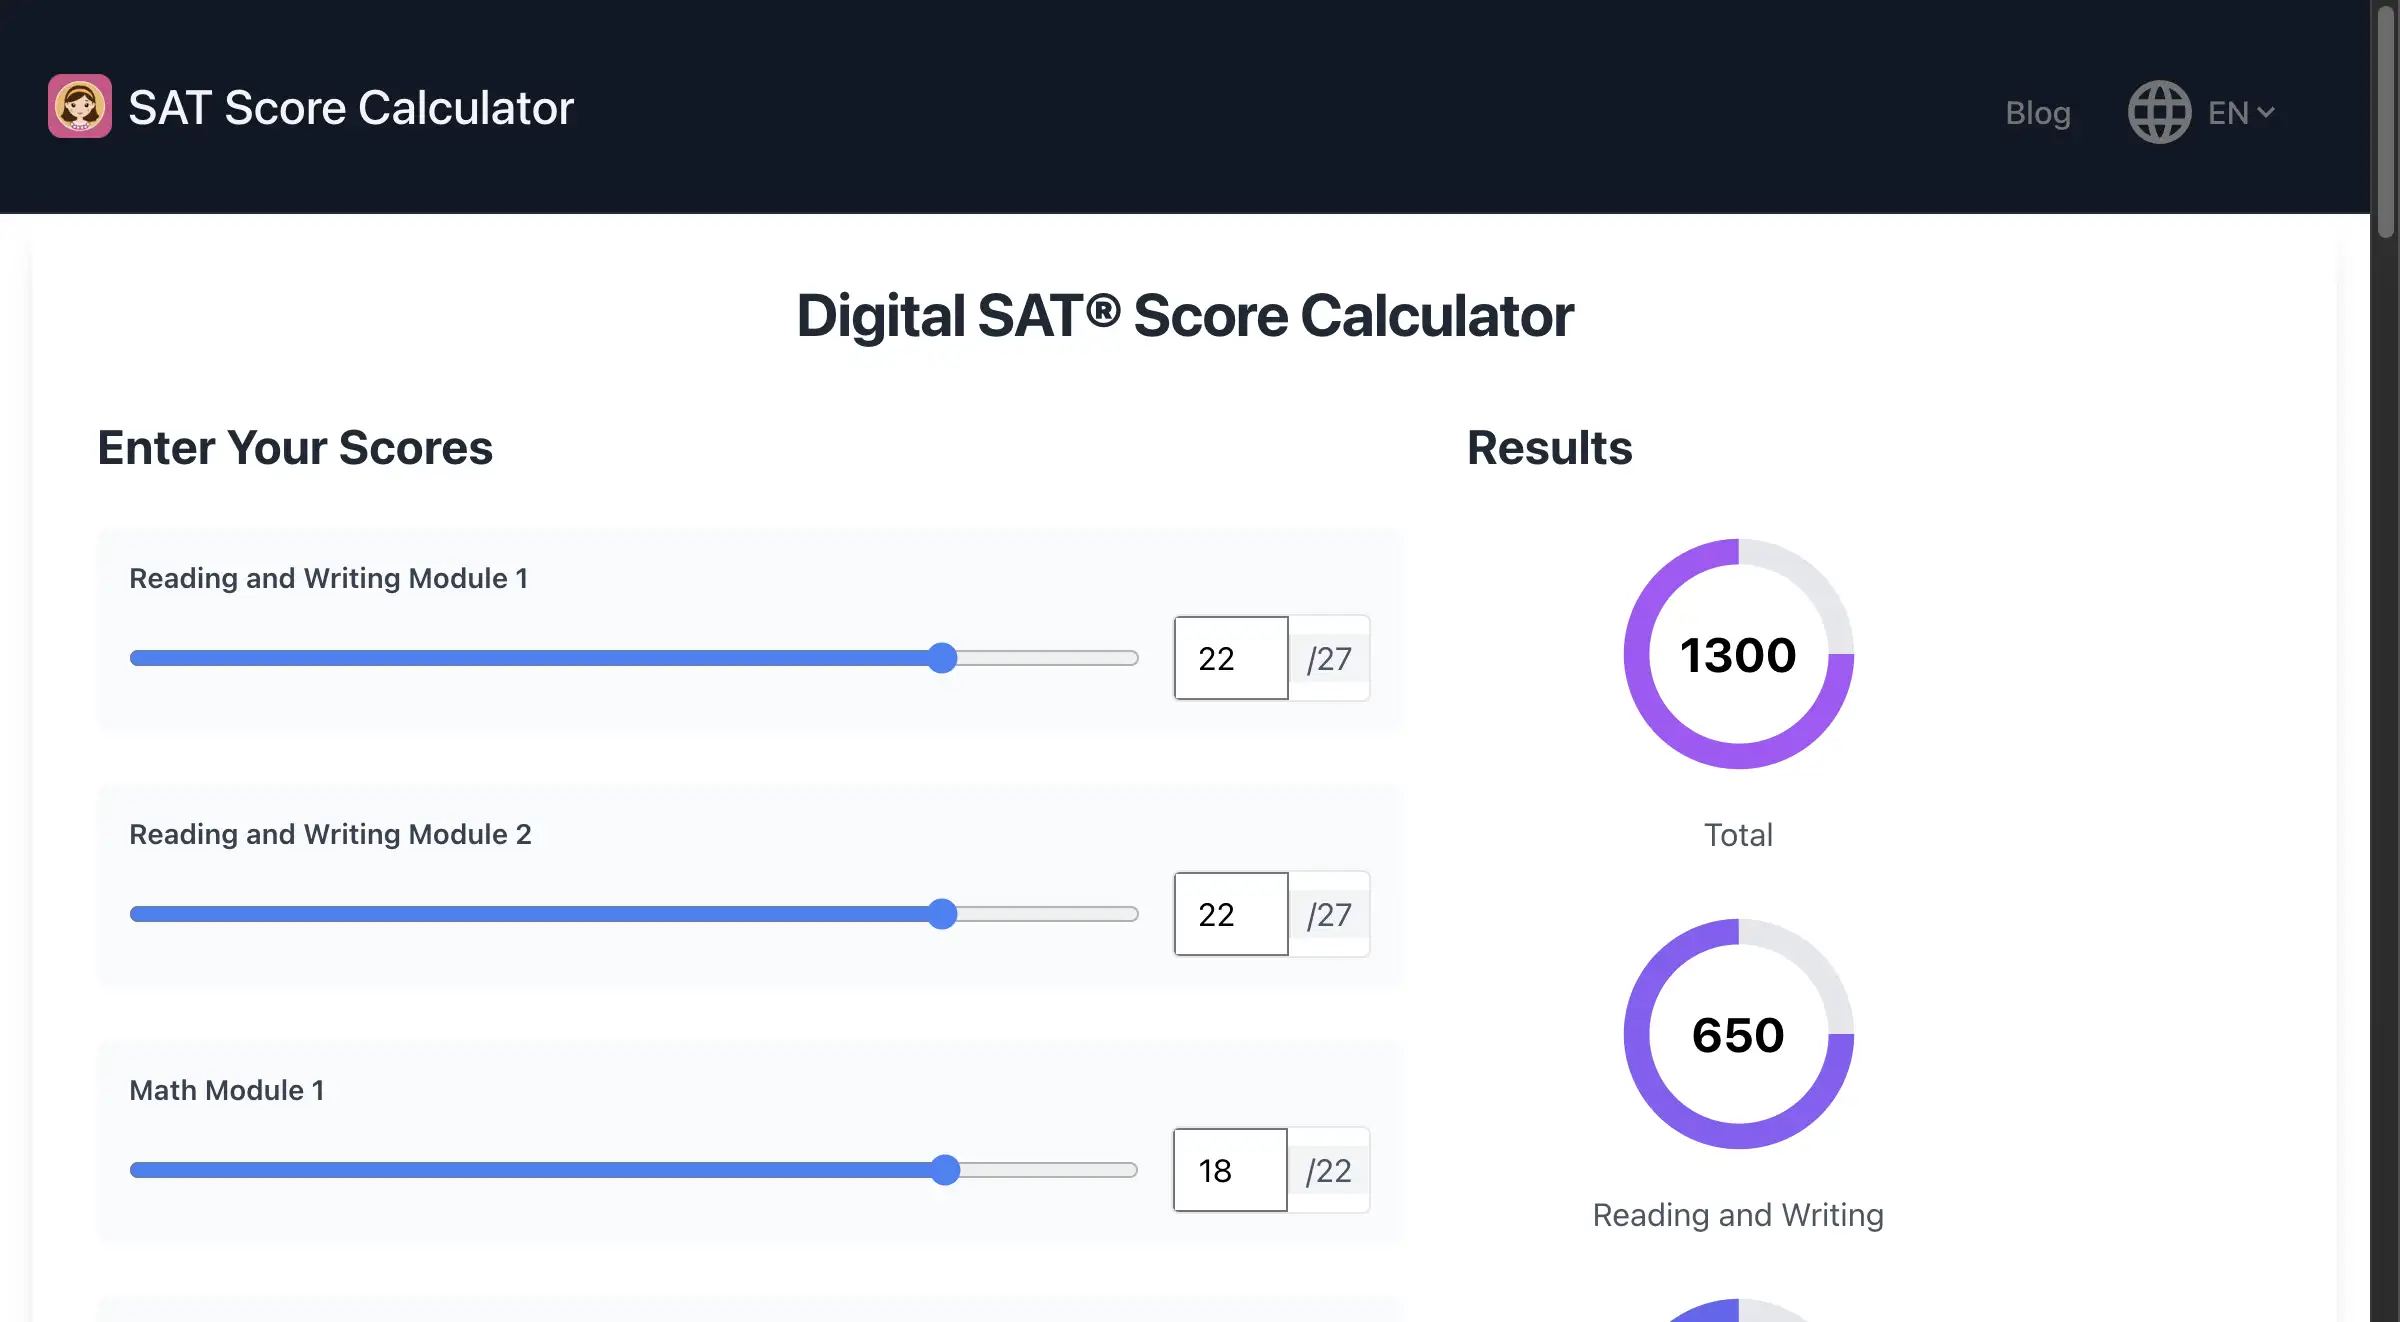Click the 650 Reading and Writing ring
Image resolution: width=2400 pixels, height=1322 pixels.
click(x=1738, y=1035)
